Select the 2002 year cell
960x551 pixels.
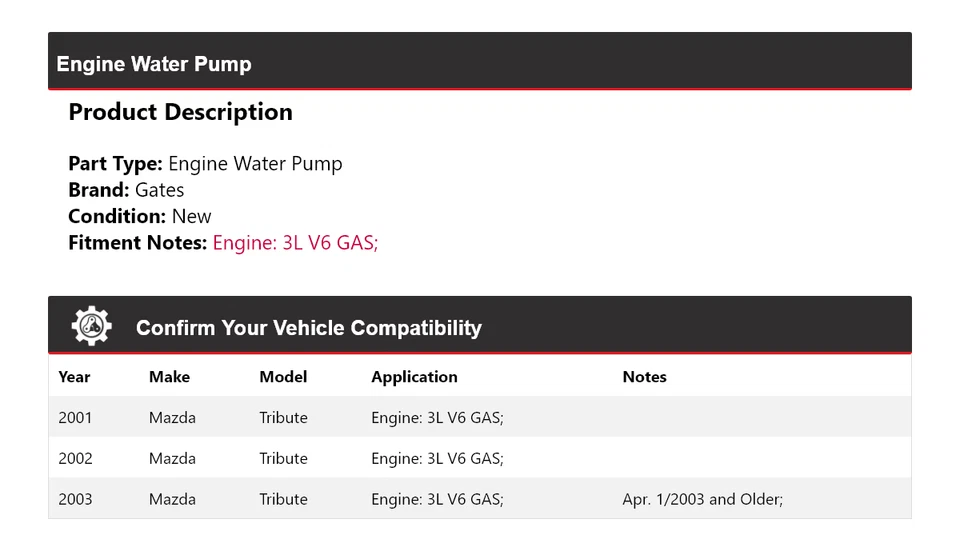(75, 459)
